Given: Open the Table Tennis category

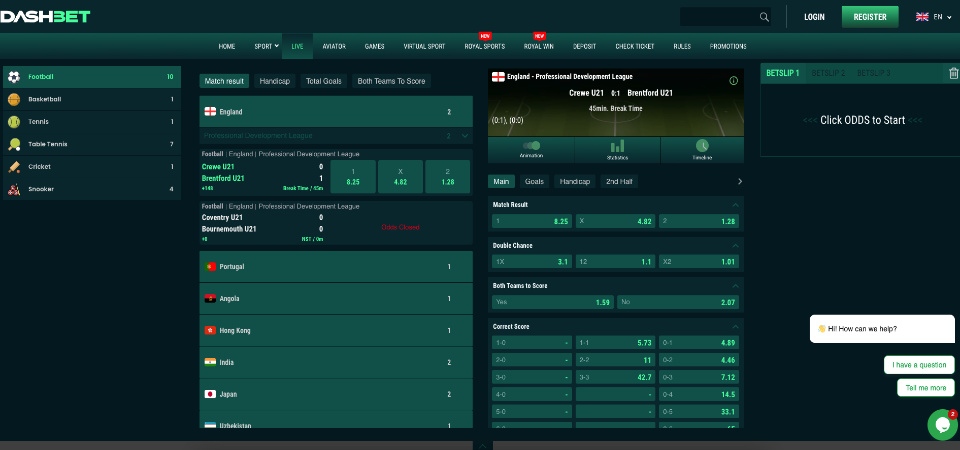Looking at the screenshot, I should point(92,144).
